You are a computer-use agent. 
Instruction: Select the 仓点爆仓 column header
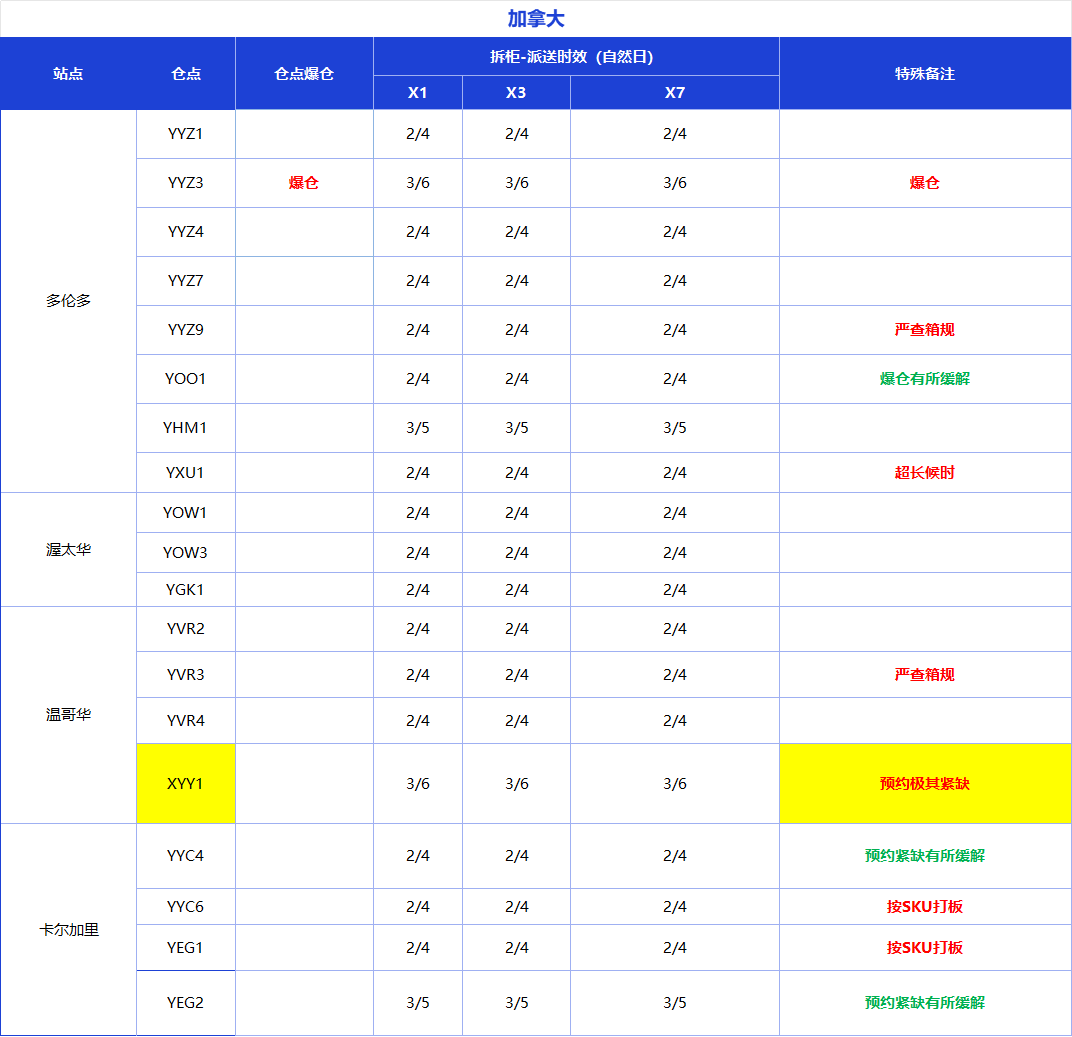pos(304,74)
